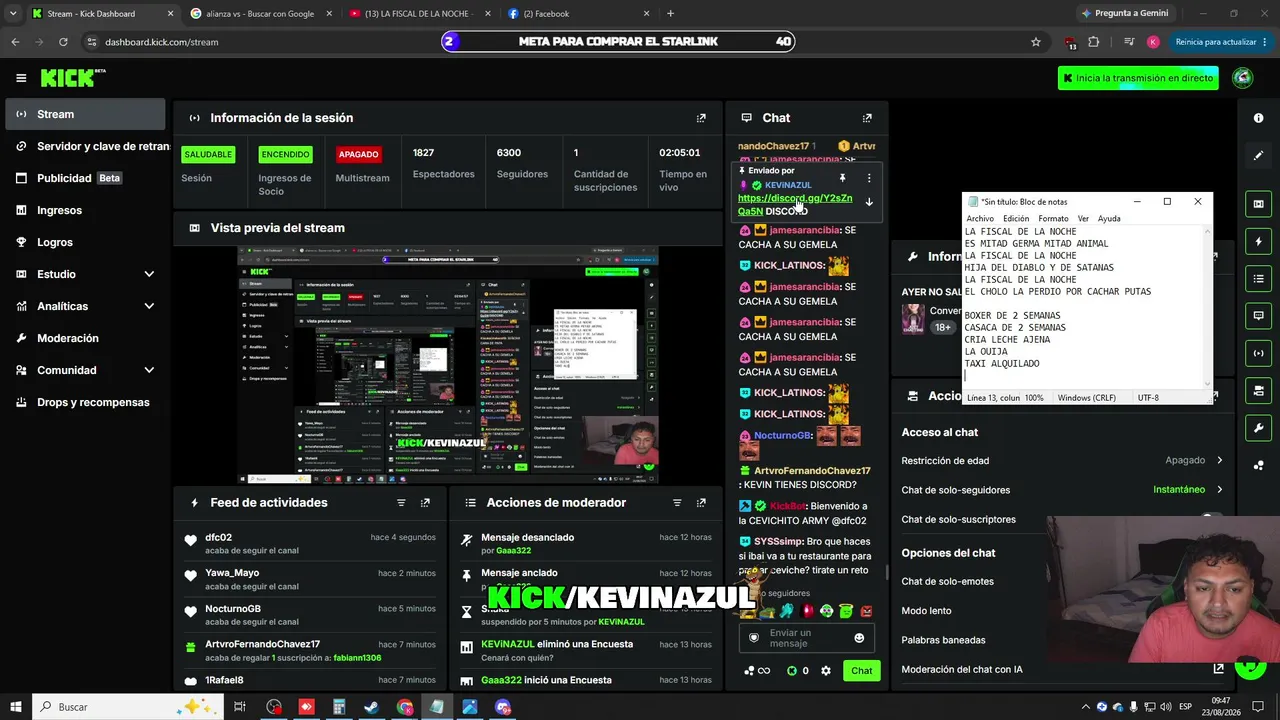Expand pinned message with down arrow
This screenshot has height=720, width=1280.
coord(869,202)
